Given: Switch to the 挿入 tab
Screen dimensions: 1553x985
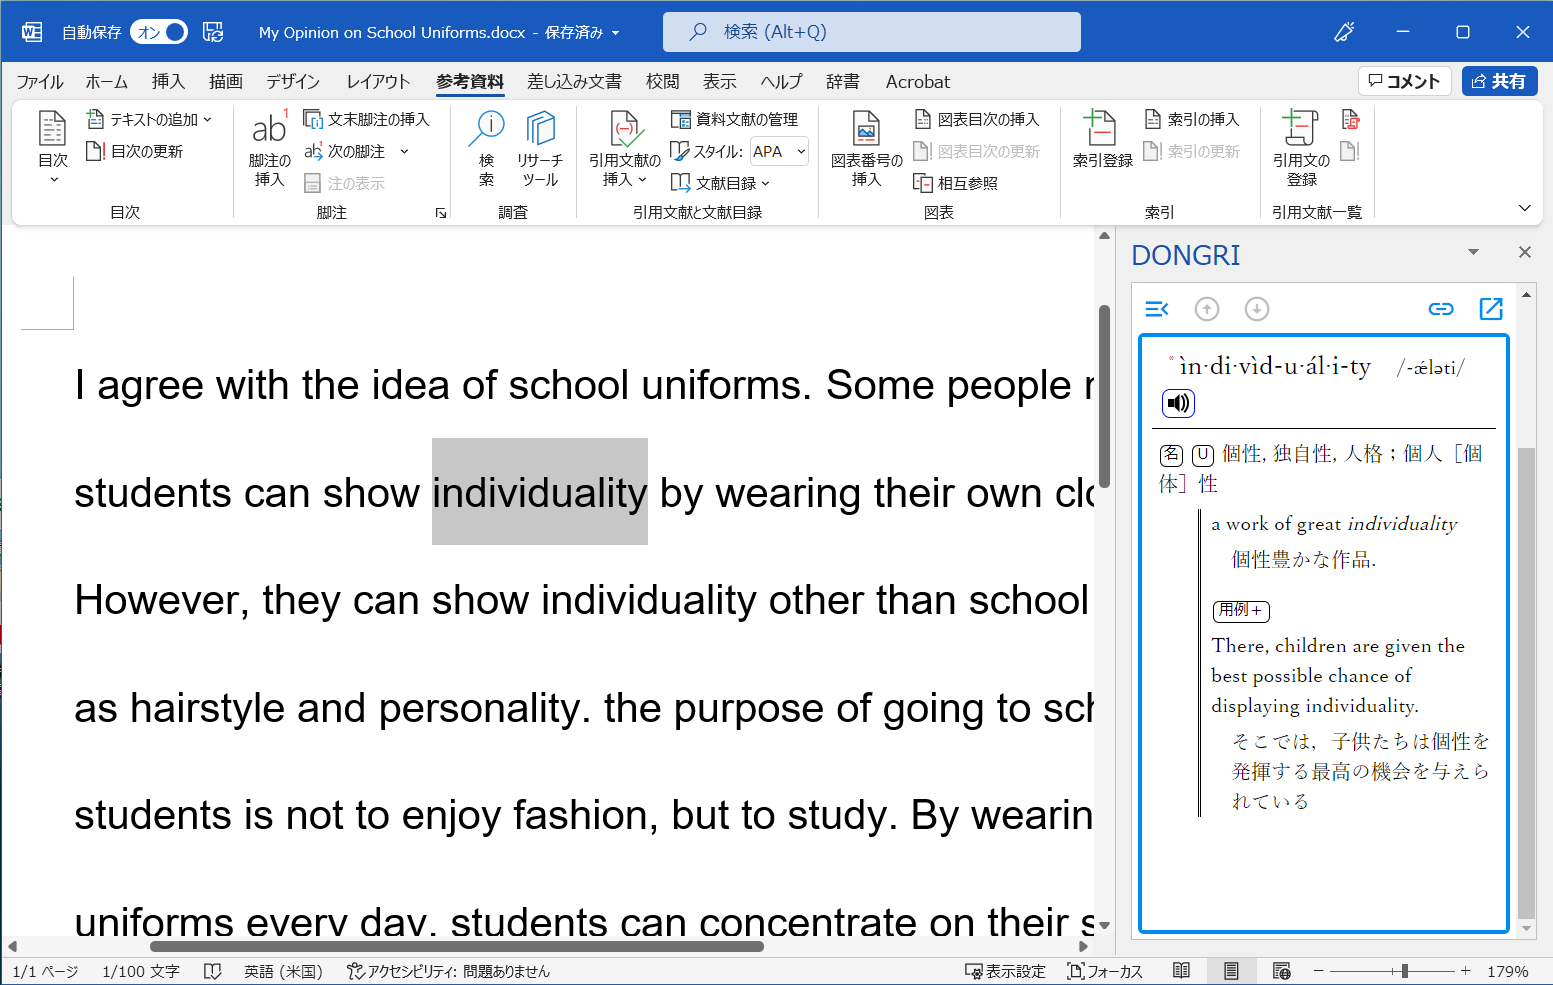Looking at the screenshot, I should pos(168,82).
